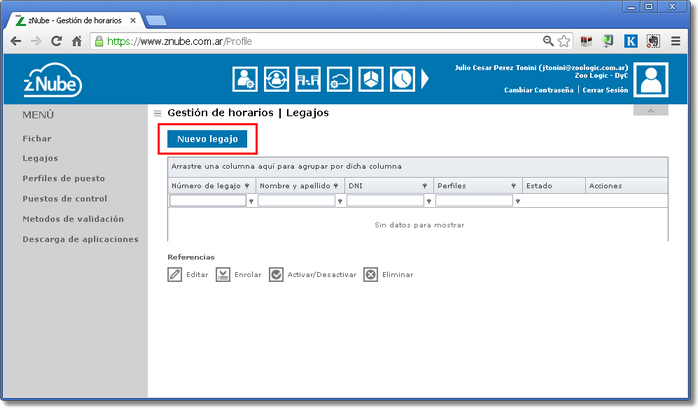Select Perfiles de puesto menu item
The image size is (698, 410).
pos(63,178)
